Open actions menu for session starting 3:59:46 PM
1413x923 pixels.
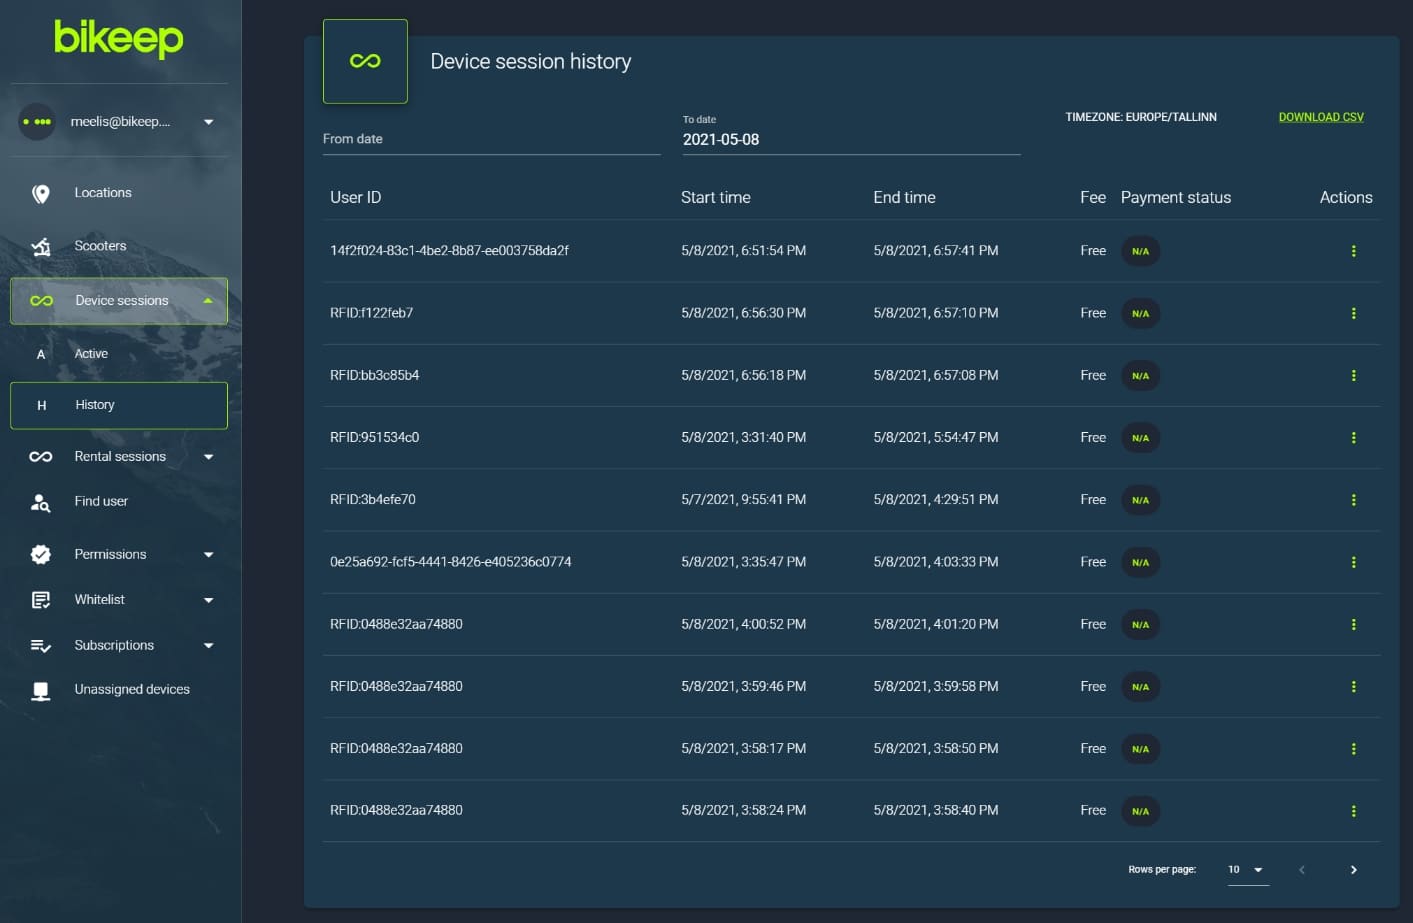1353,687
